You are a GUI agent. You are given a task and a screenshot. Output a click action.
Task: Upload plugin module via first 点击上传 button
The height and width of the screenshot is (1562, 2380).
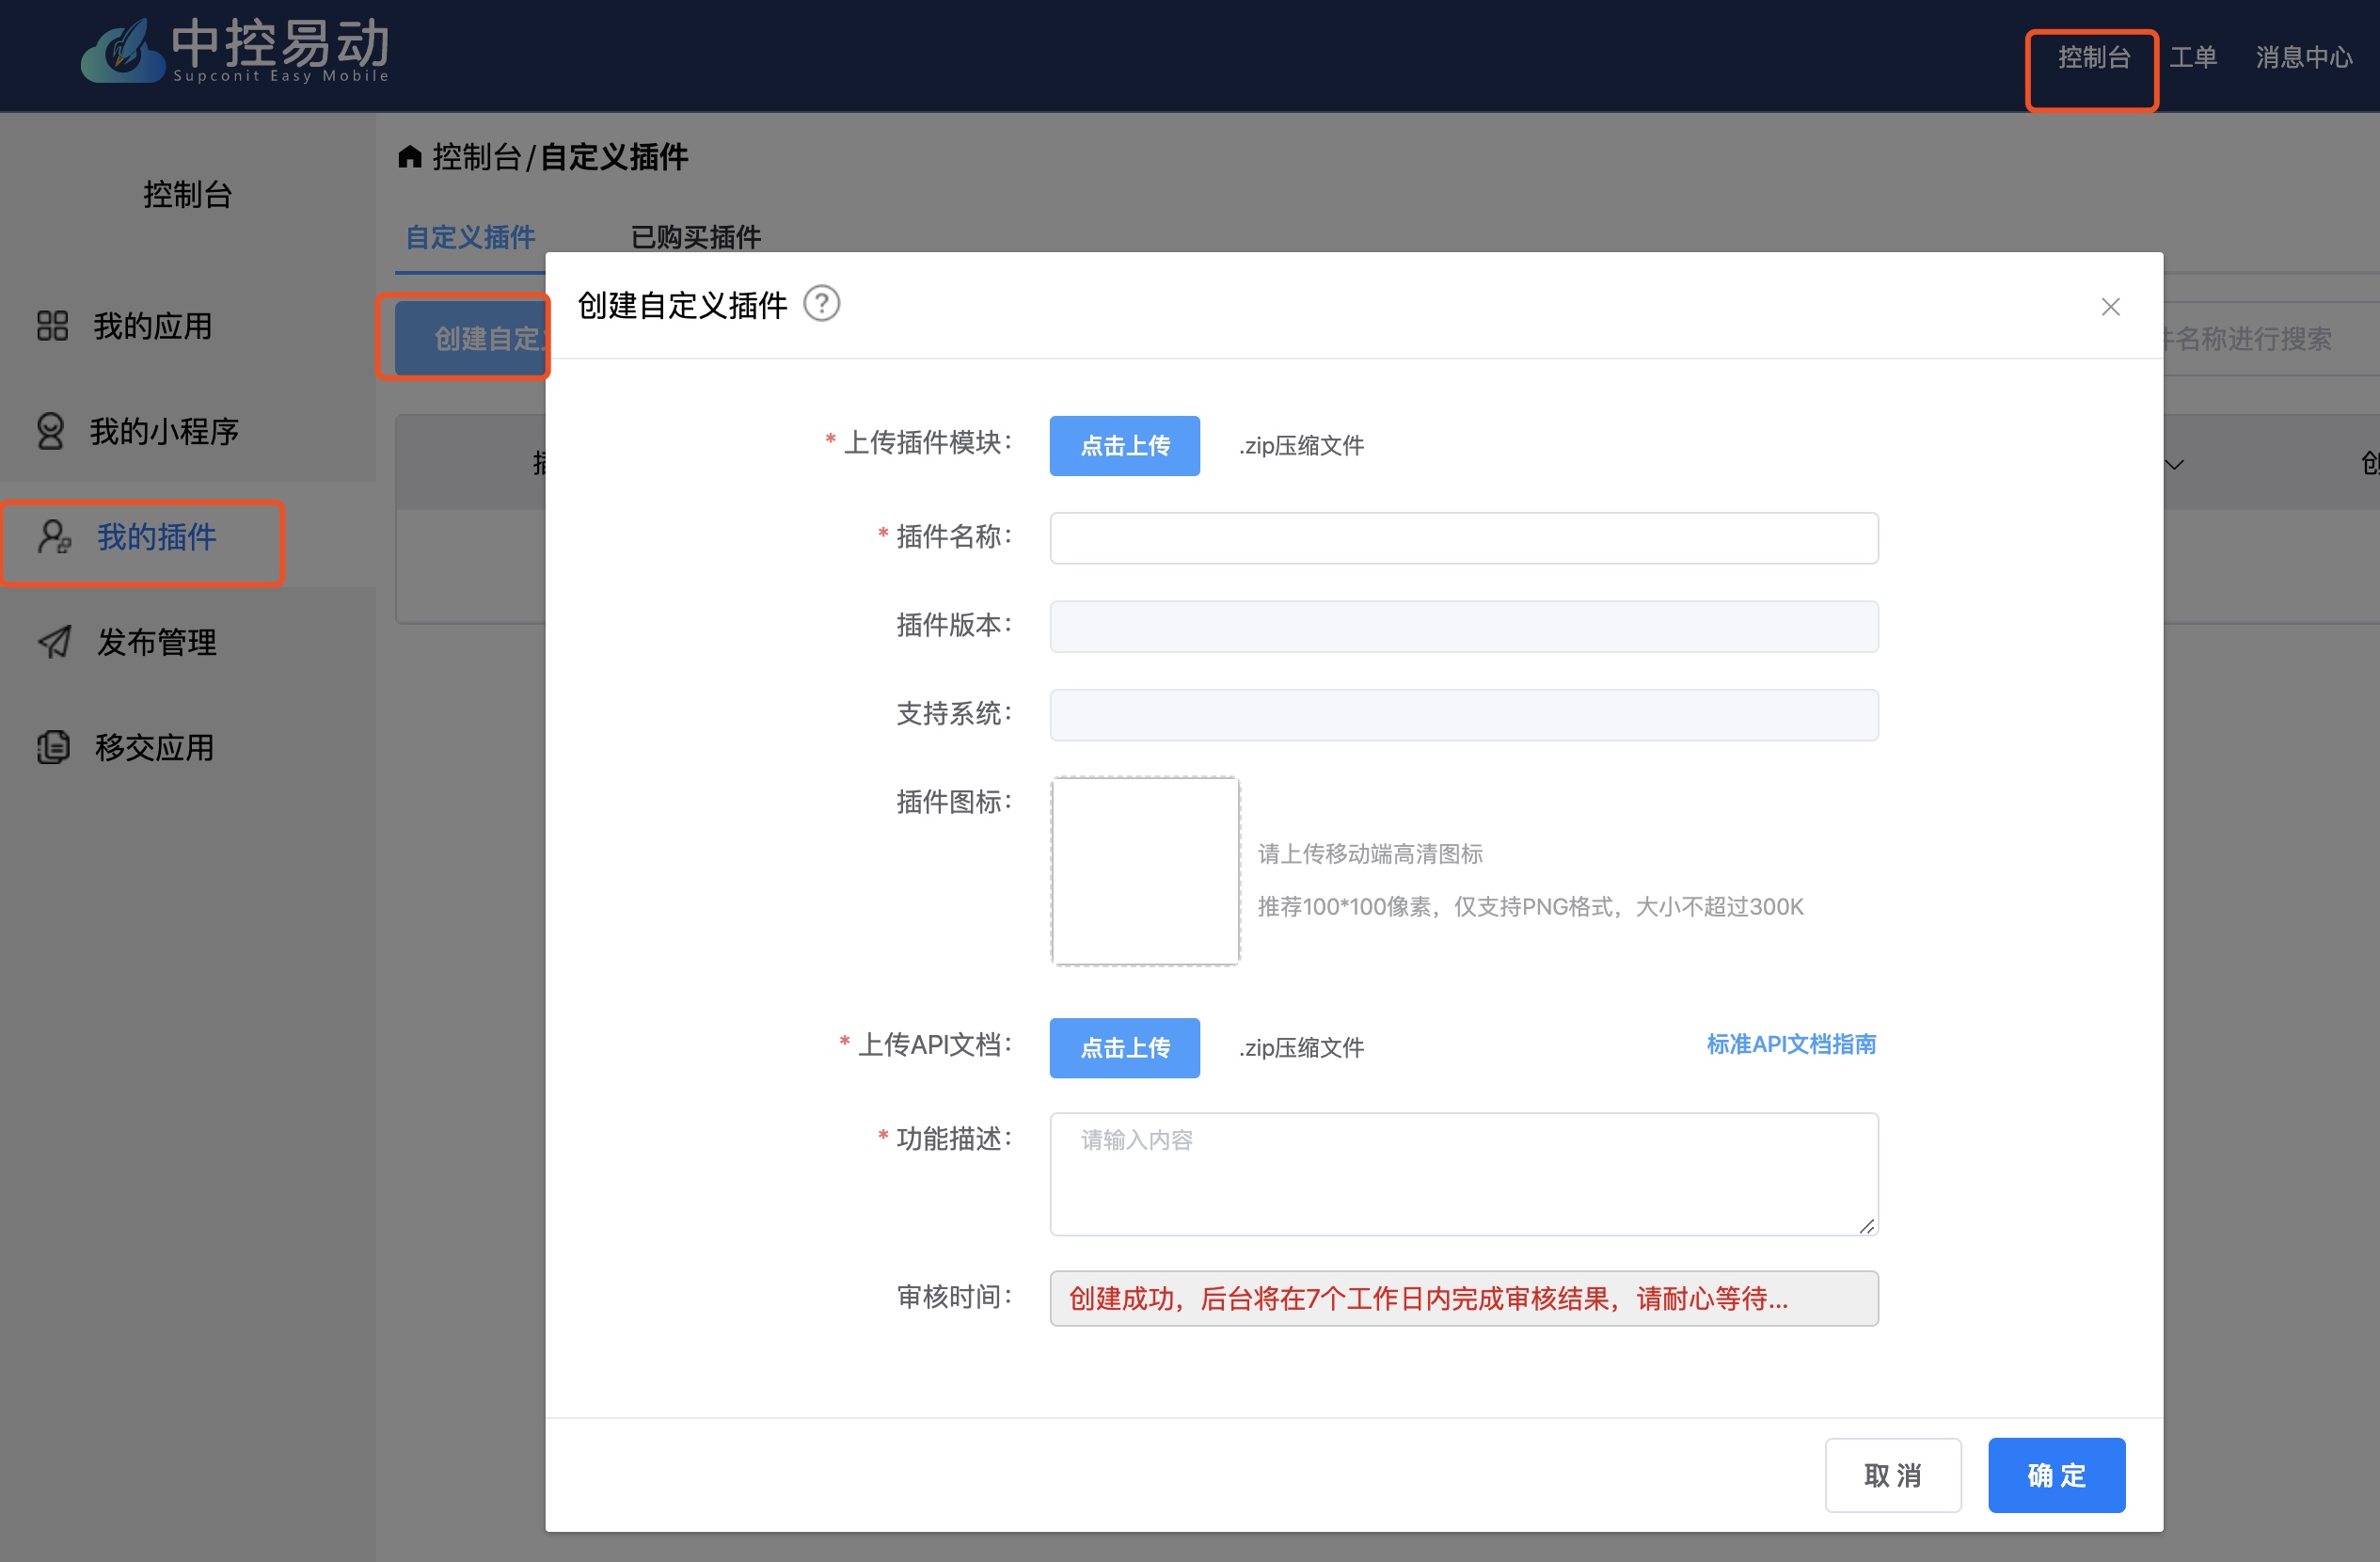pos(1124,446)
